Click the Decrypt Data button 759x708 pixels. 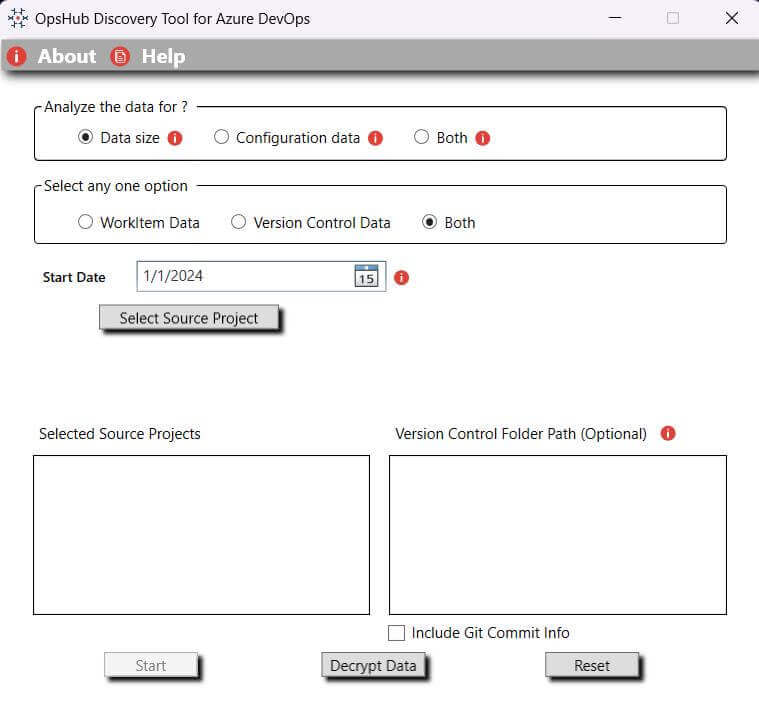[x=373, y=665]
